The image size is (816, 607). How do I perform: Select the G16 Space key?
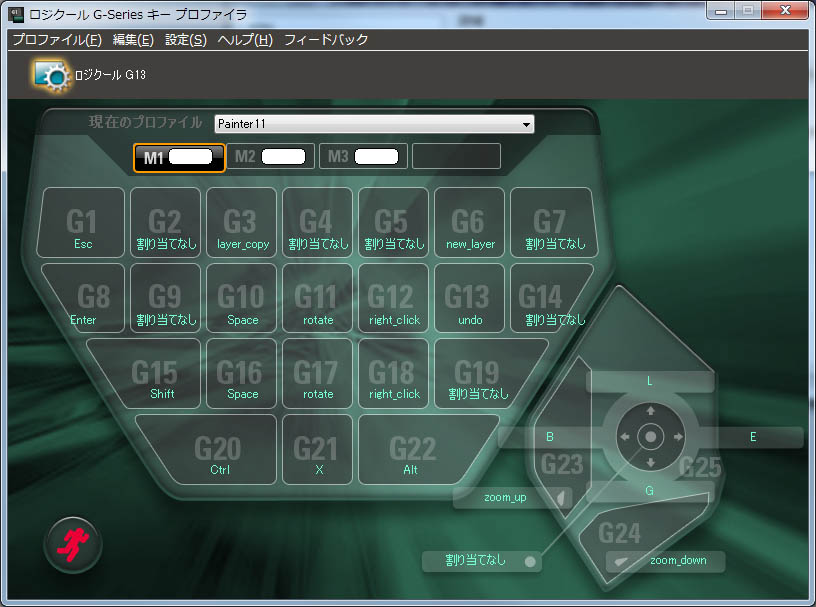(x=241, y=374)
